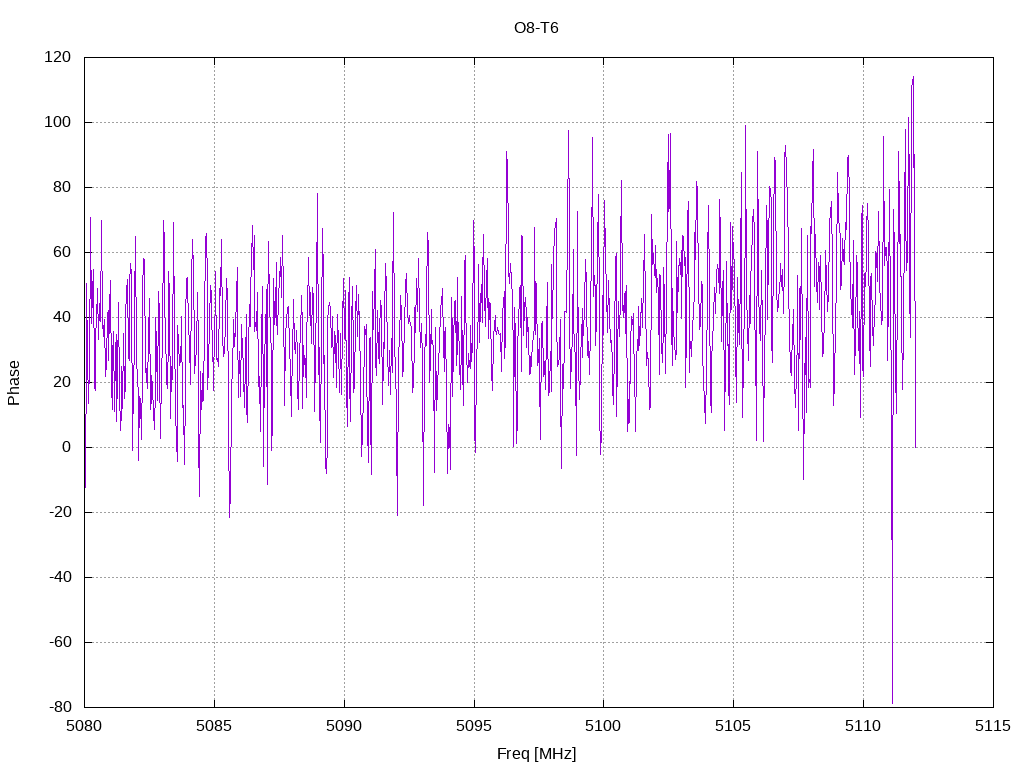Click the y-axis tick label 40
This screenshot has width=1024, height=768.
point(62,317)
